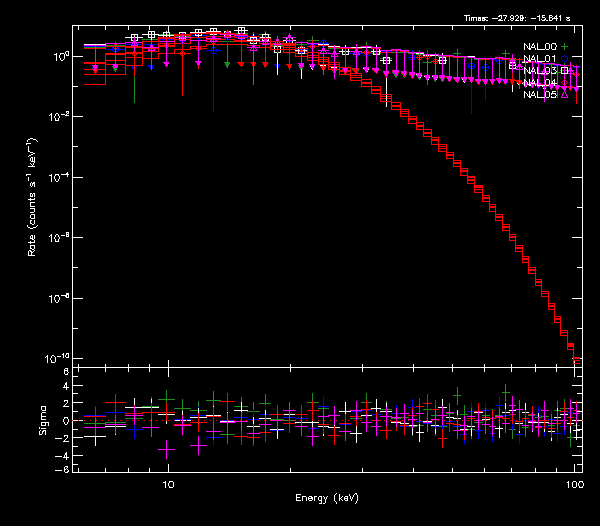The width and height of the screenshot is (600, 526).
Task: Select the NAI_03 legend text label
Action: tap(538, 70)
